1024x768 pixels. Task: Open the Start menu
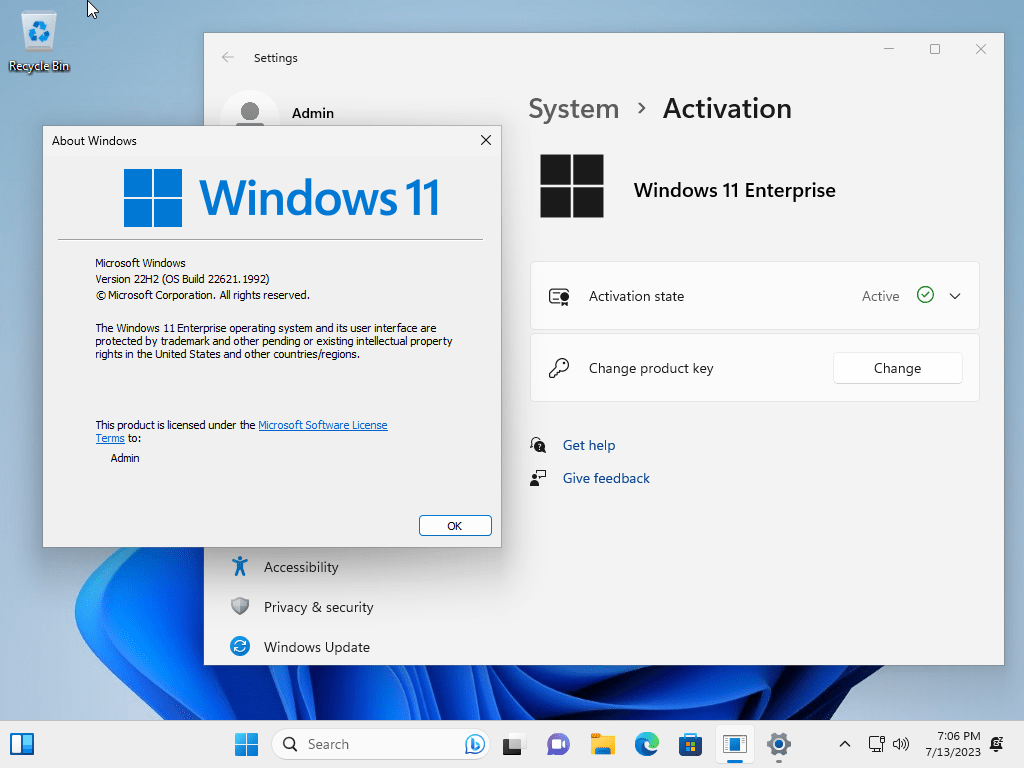click(246, 744)
